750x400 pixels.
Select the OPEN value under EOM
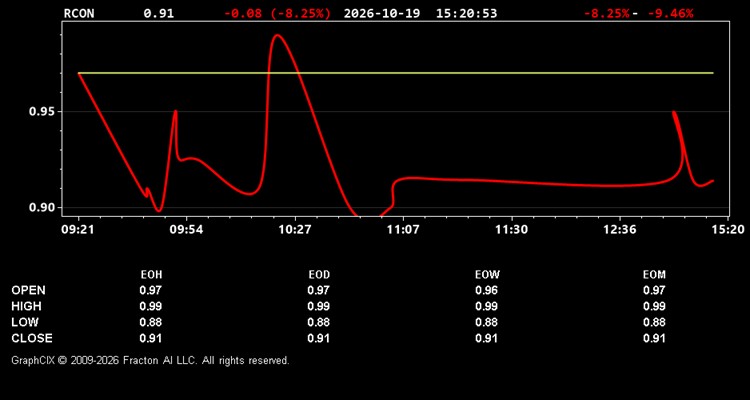pos(654,290)
